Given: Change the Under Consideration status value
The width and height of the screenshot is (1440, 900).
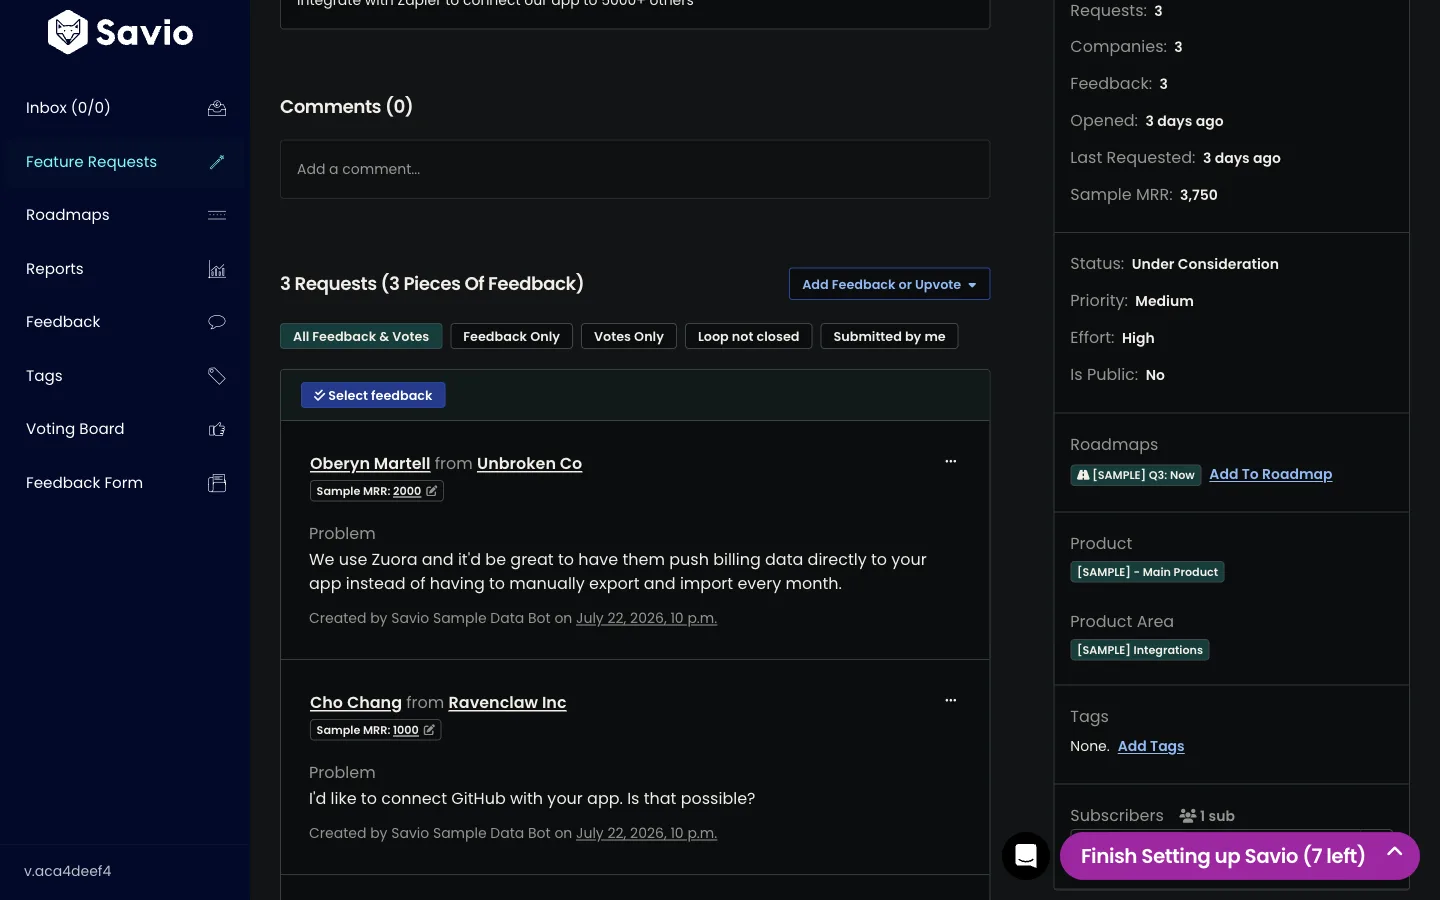Looking at the screenshot, I should pyautogui.click(x=1205, y=264).
